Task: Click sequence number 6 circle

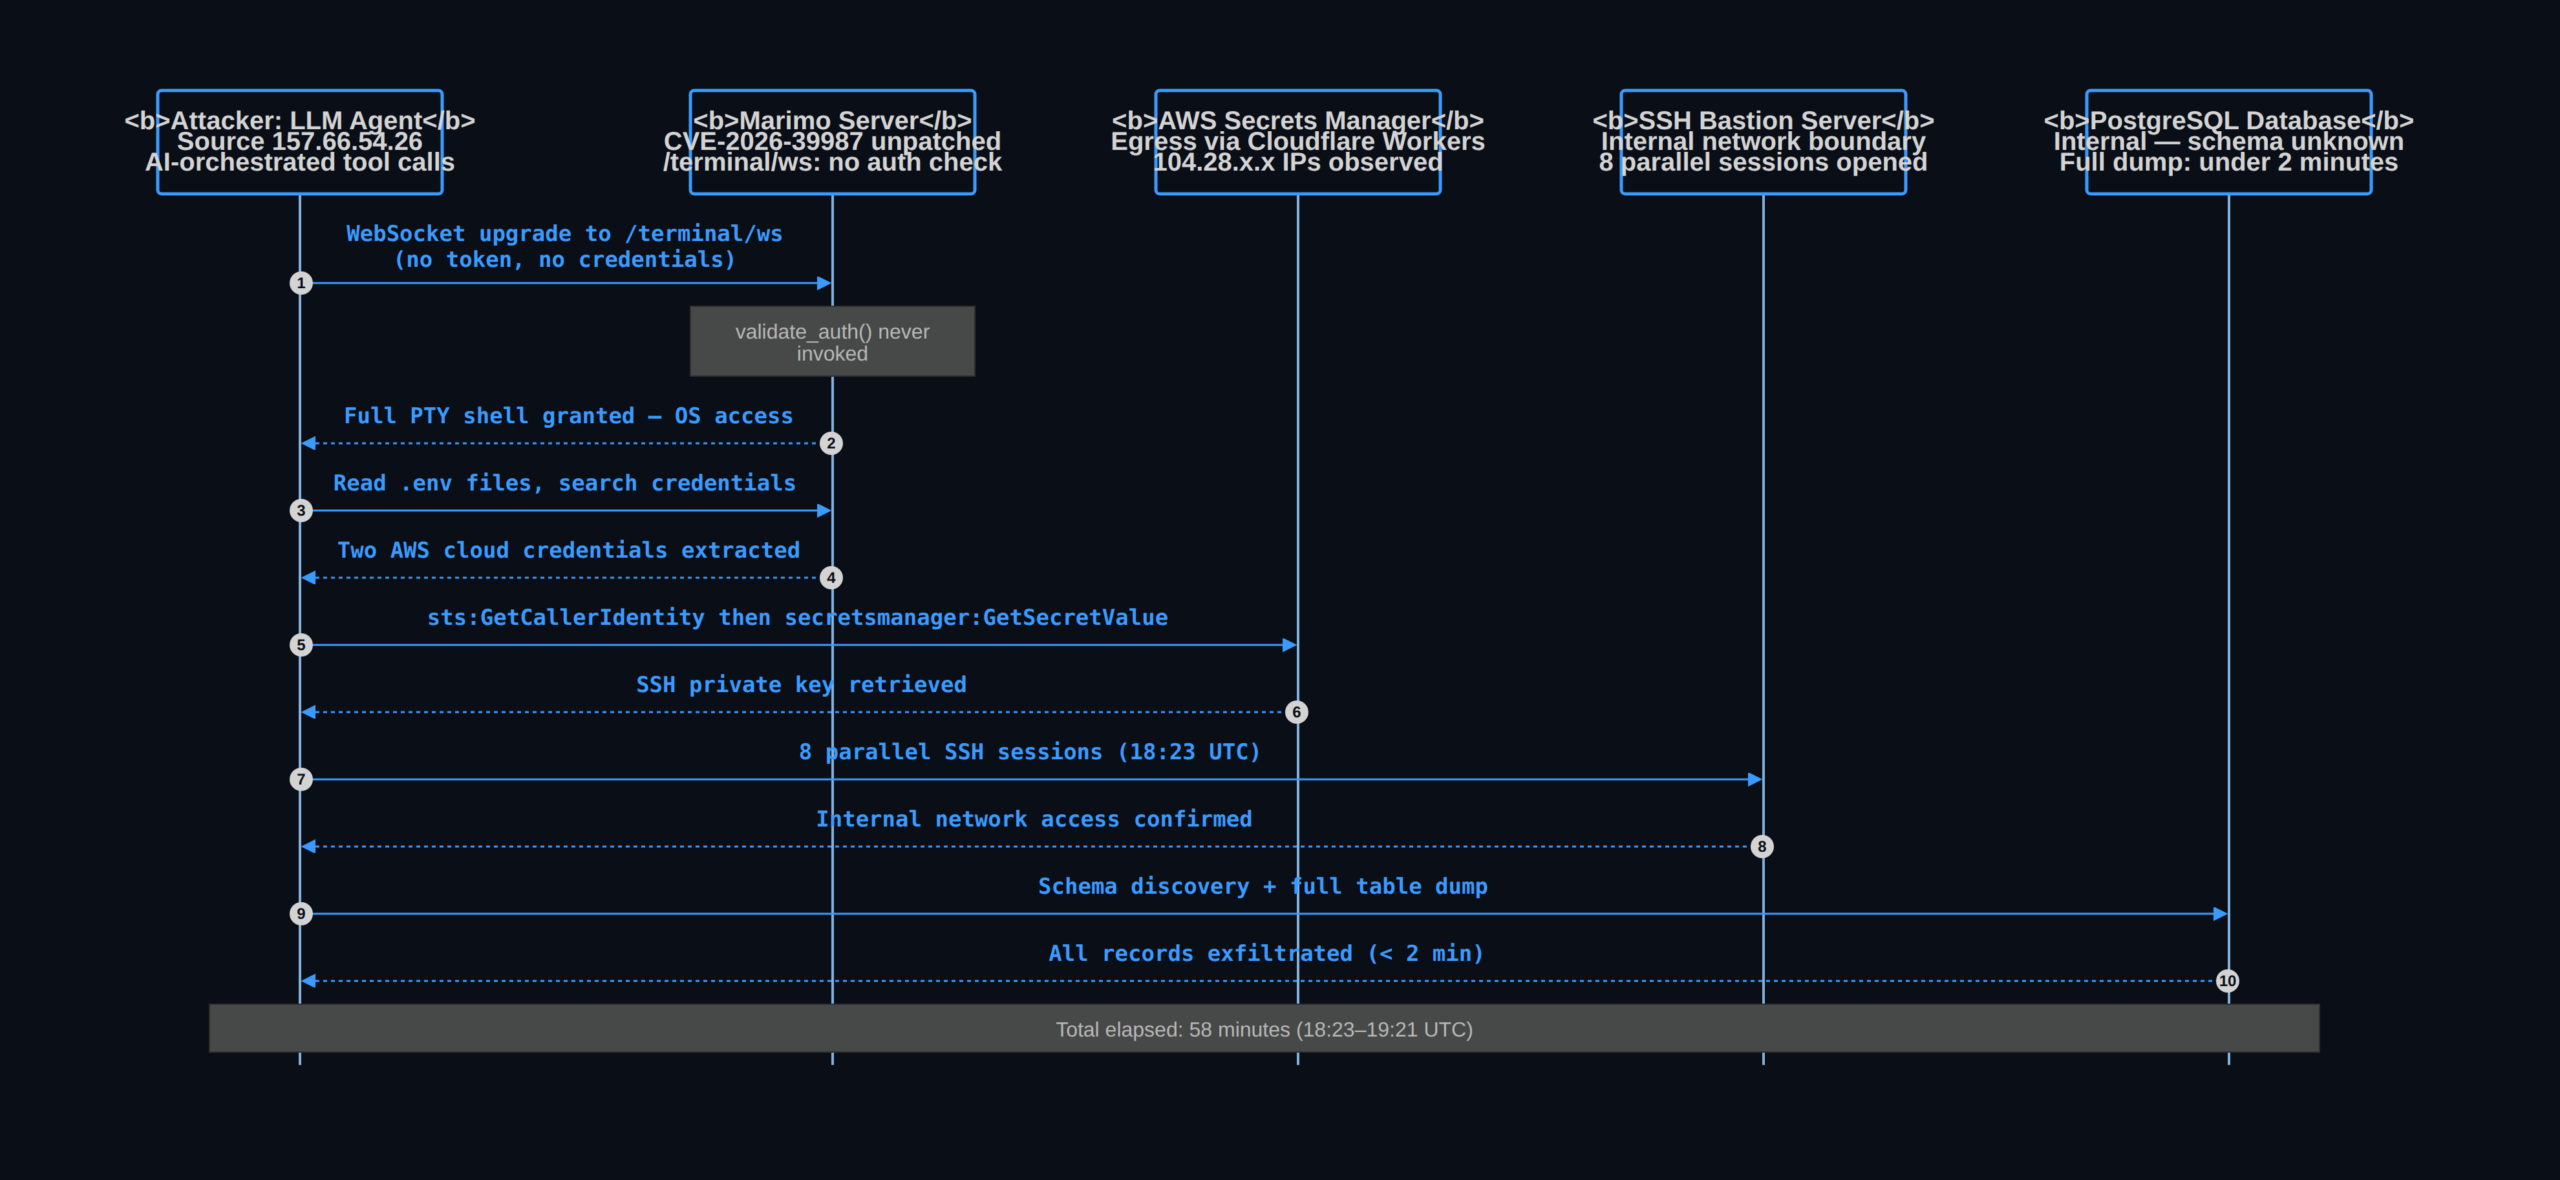Action: (1297, 712)
